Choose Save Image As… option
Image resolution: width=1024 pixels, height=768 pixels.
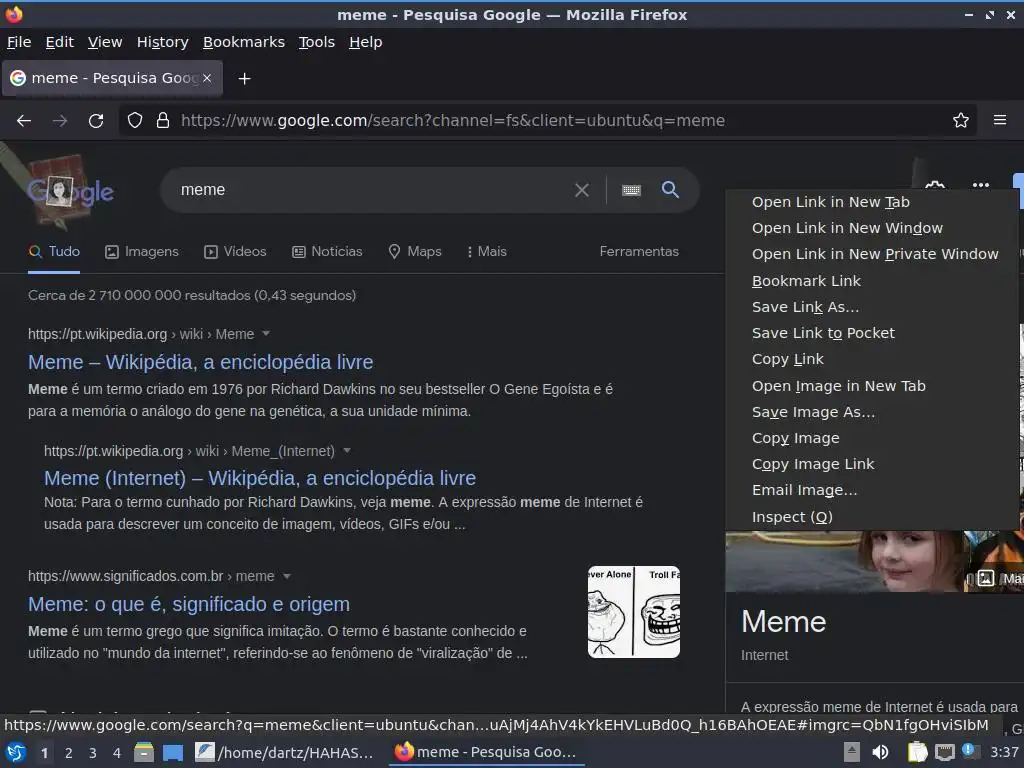pos(871,412)
